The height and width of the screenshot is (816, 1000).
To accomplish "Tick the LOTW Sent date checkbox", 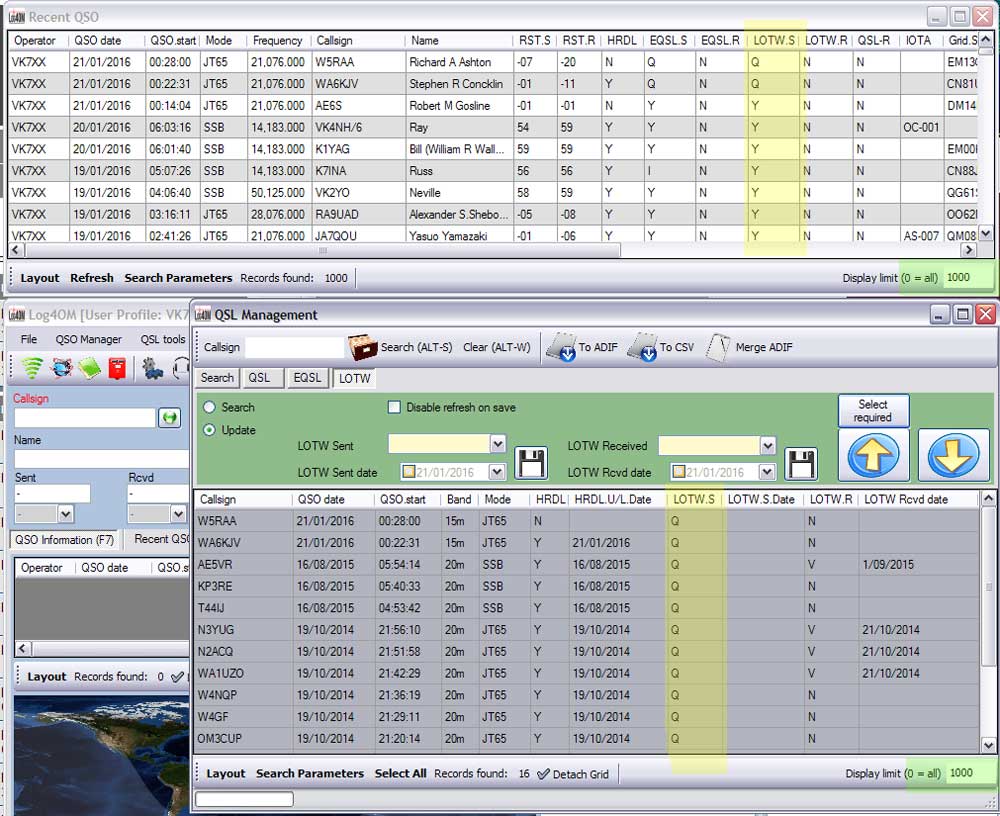I will (x=409, y=472).
